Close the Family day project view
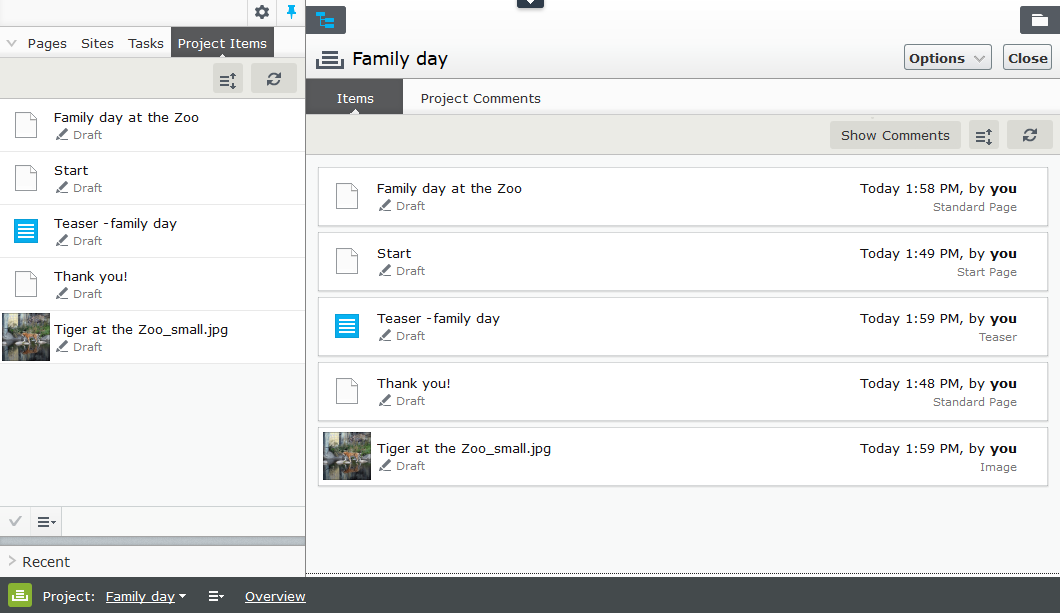The width and height of the screenshot is (1060, 613). (x=1027, y=58)
